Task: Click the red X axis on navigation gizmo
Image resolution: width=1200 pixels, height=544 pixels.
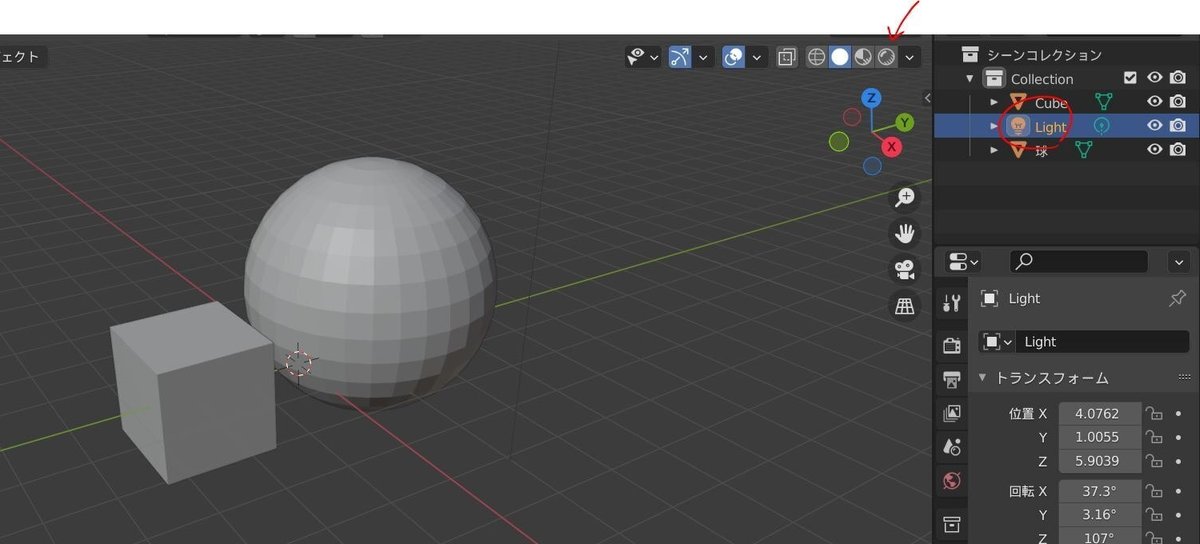Action: 891,147
